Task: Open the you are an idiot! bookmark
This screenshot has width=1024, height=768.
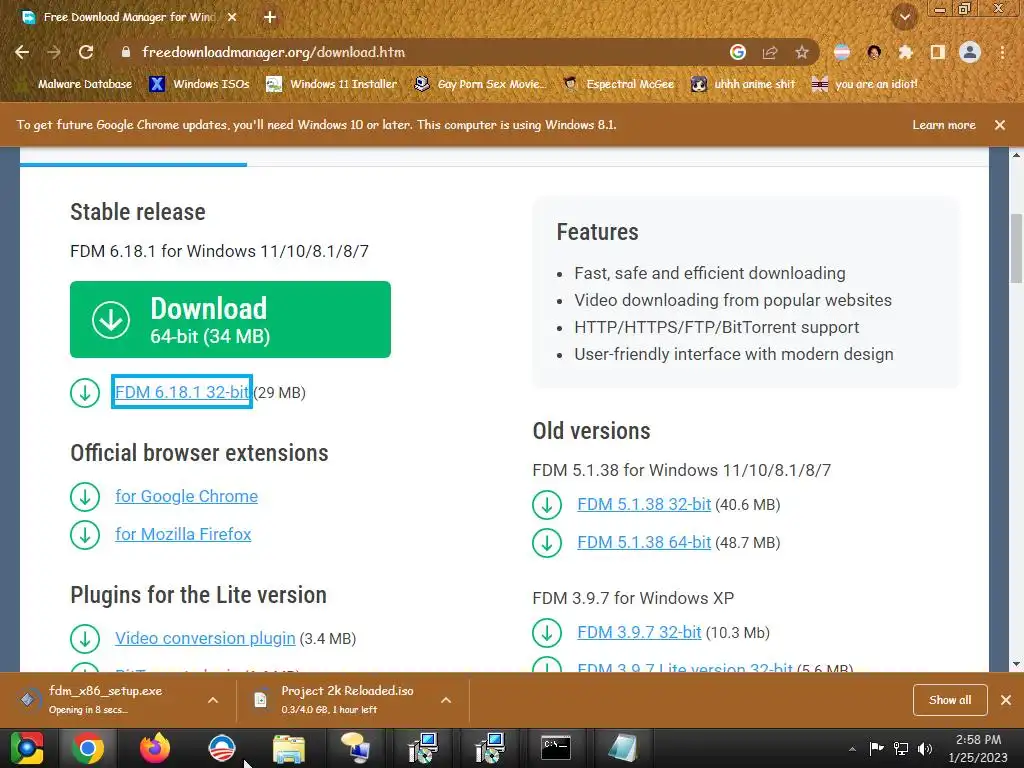Action: (x=864, y=84)
